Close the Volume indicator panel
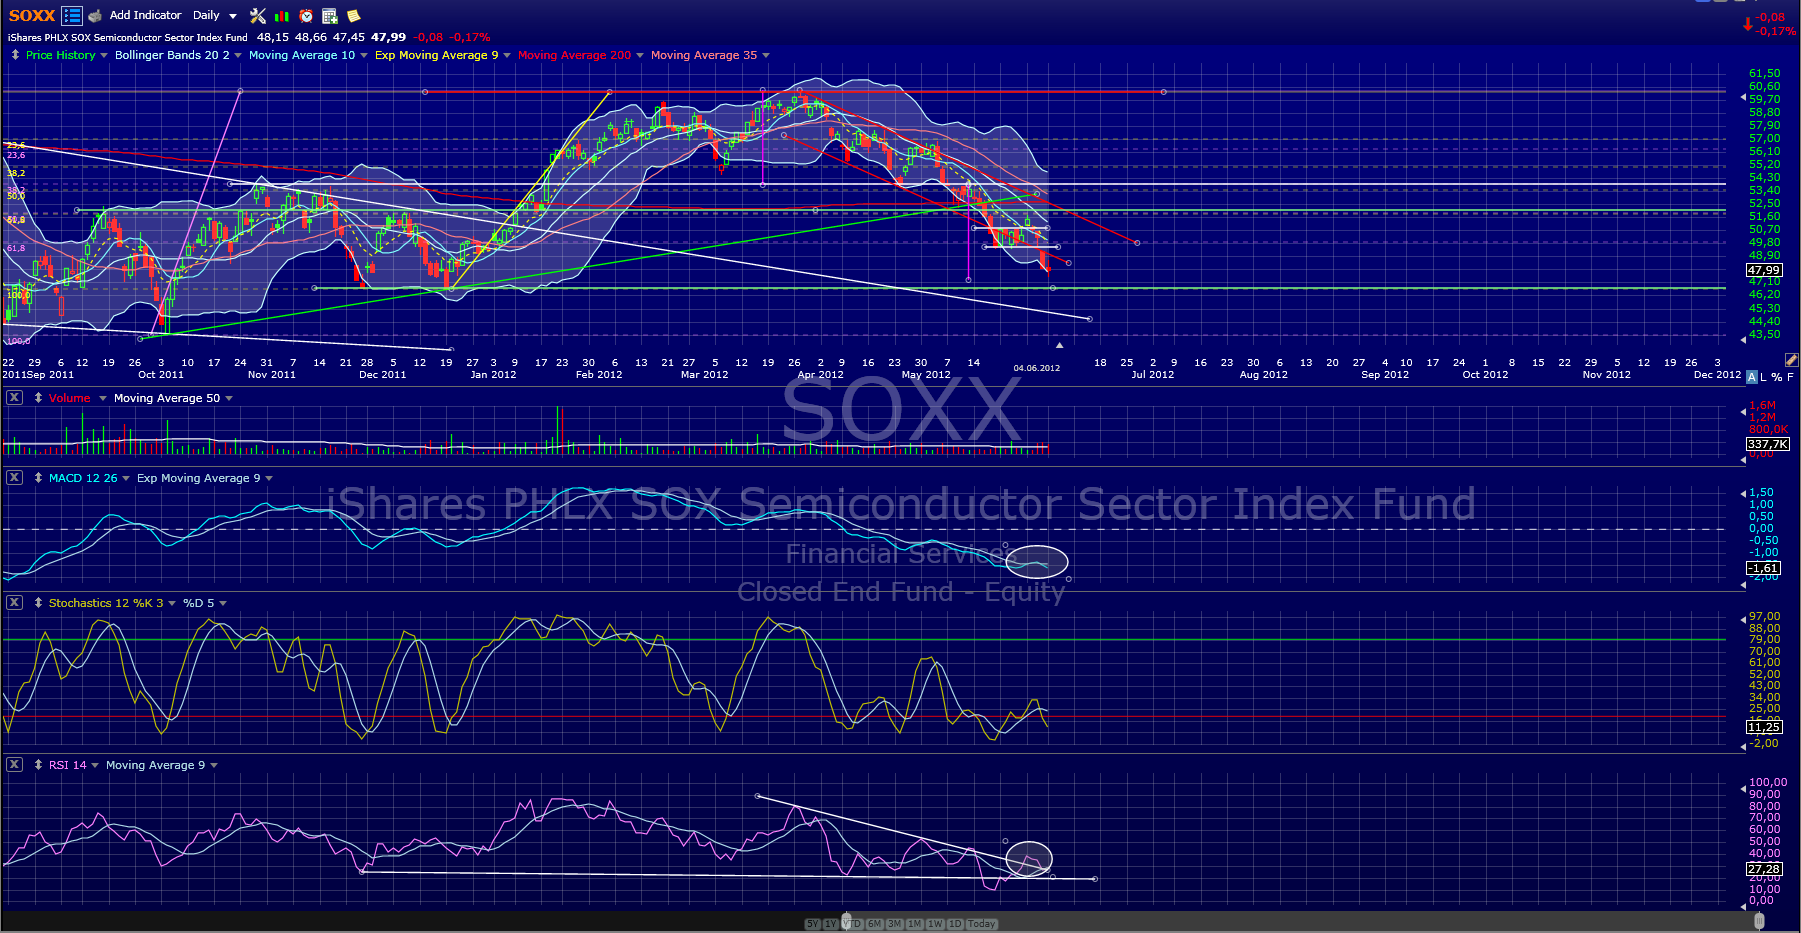This screenshot has width=1801, height=933. 14,398
